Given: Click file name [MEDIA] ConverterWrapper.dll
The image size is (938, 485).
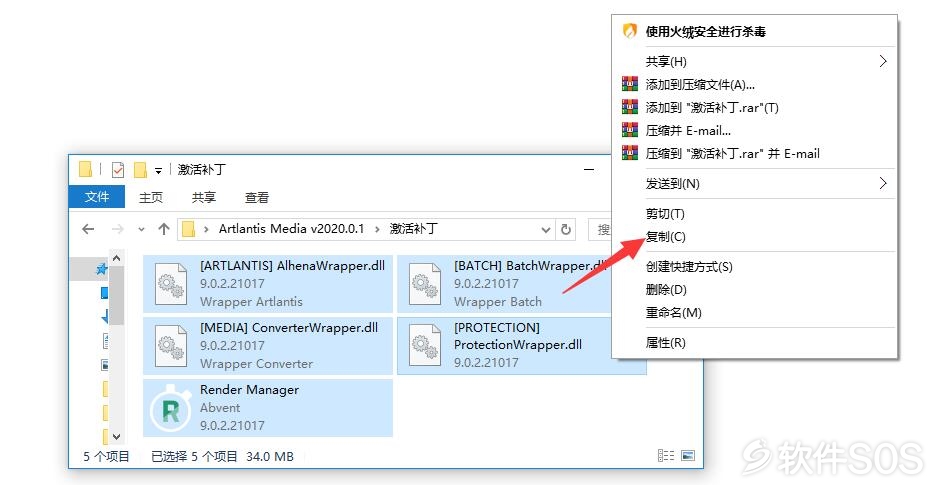Looking at the screenshot, I should pyautogui.click(x=289, y=328).
